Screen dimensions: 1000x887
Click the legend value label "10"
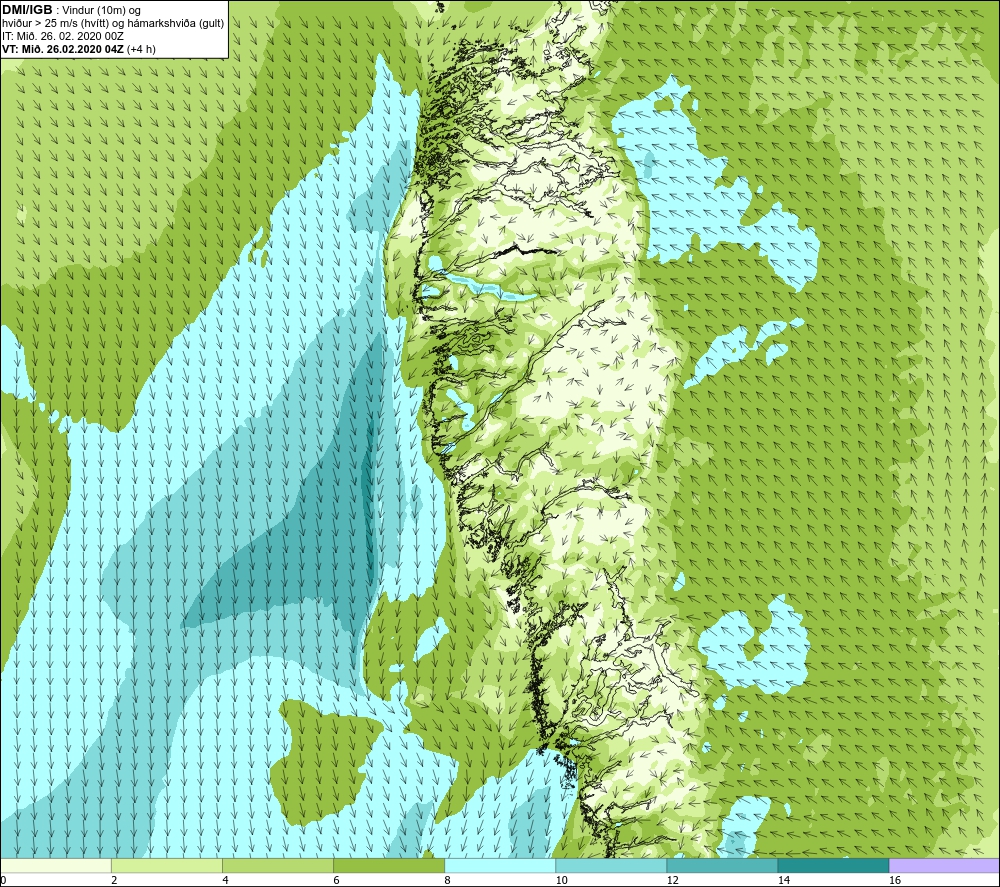coord(561,880)
